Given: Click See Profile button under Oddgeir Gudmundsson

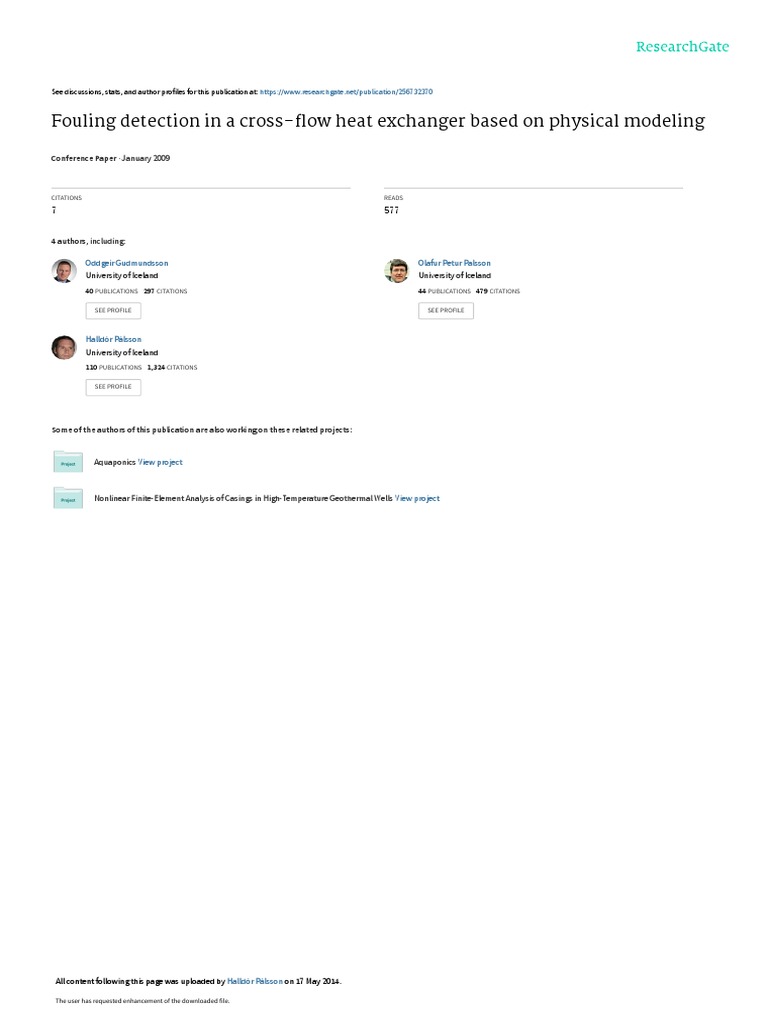Looking at the screenshot, I should tap(113, 311).
